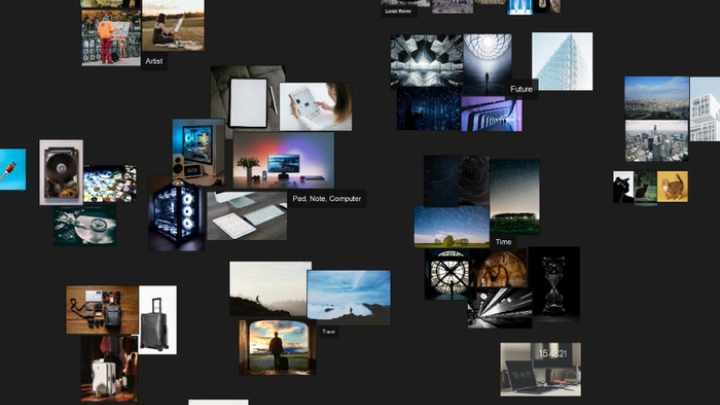Screen dimensions: 720x405
Task: Select city skyline under blue sky
Action: tap(657, 98)
